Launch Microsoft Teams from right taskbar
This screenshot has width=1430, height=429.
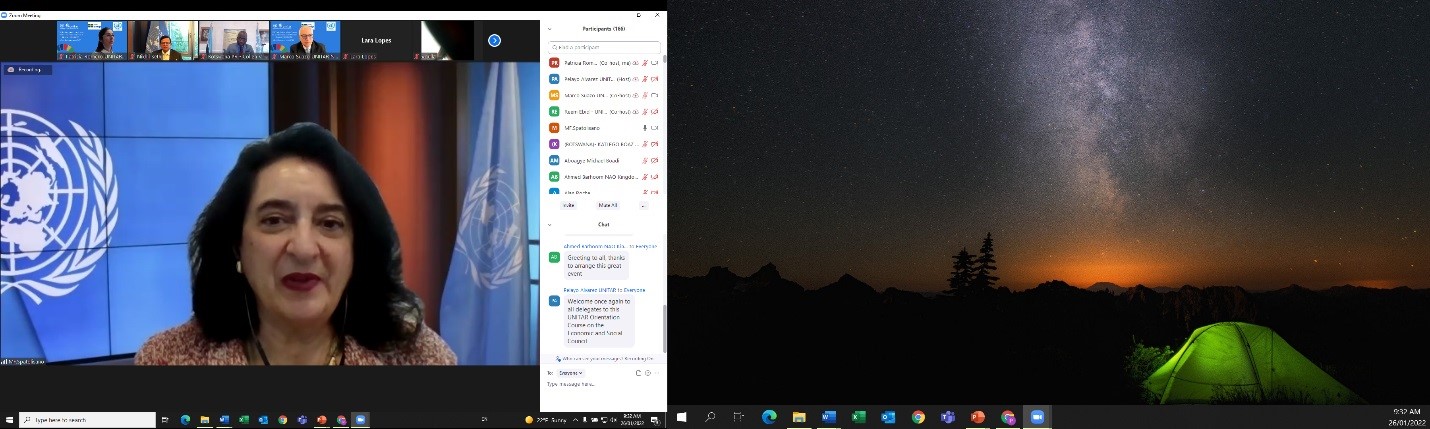948,417
